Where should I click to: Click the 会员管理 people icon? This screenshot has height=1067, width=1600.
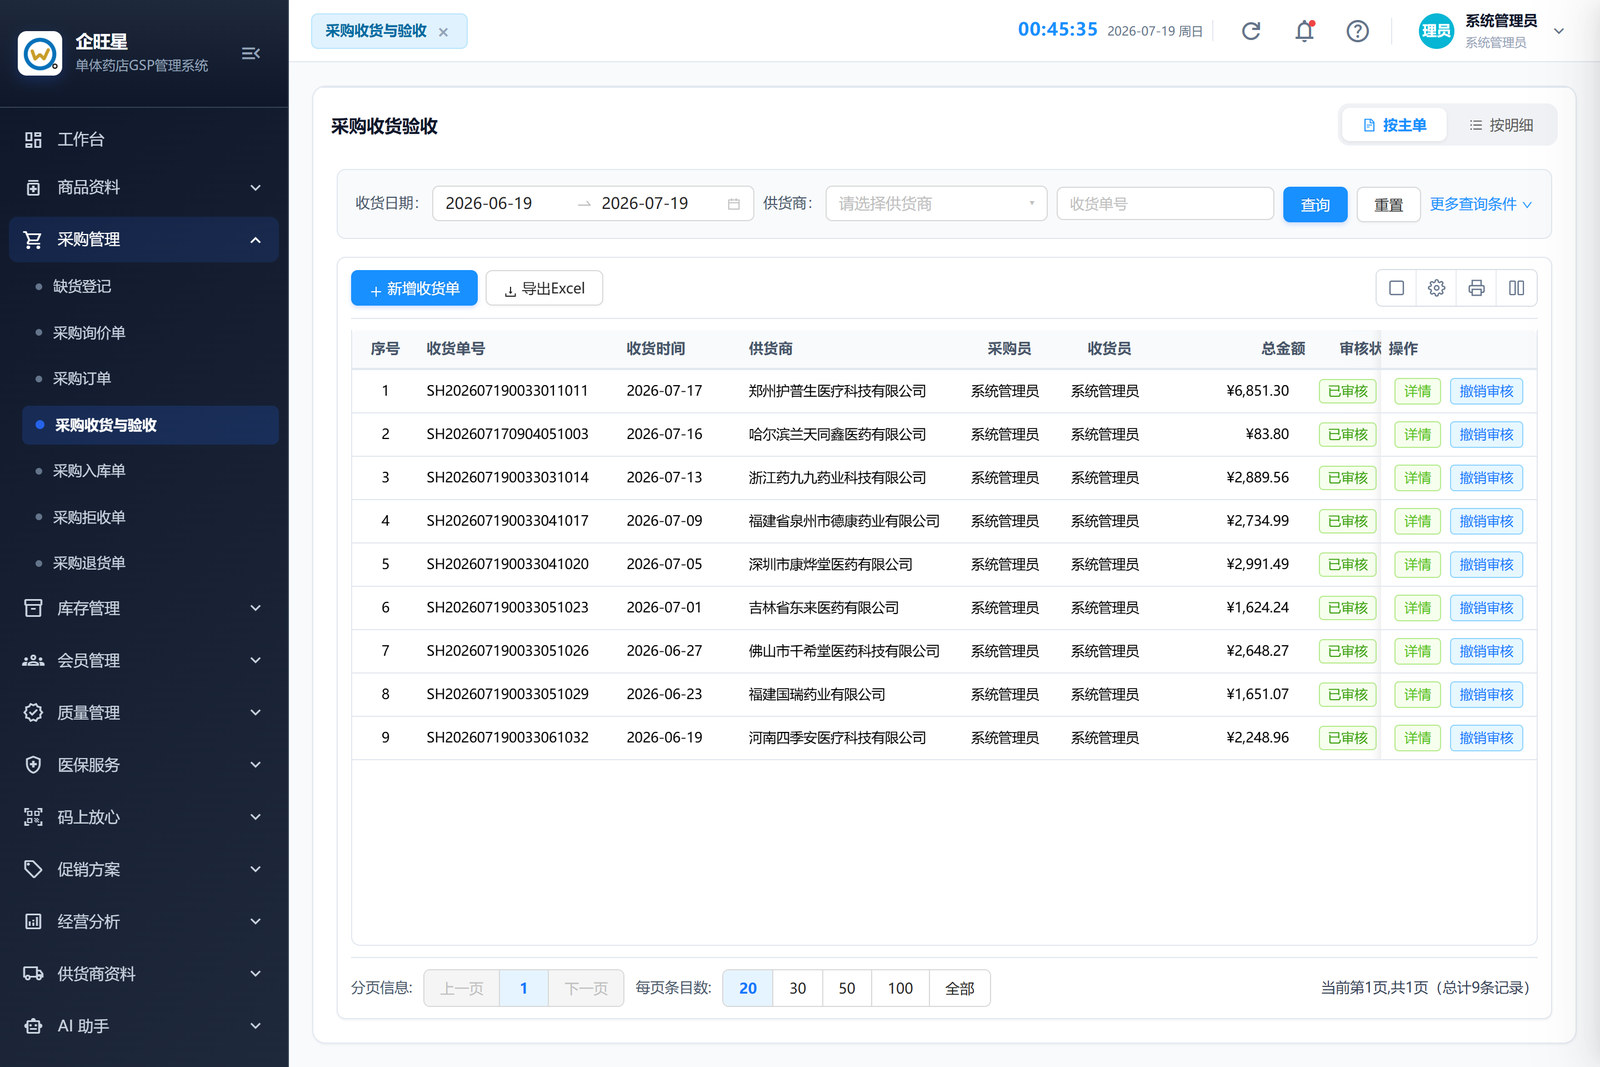[33, 660]
